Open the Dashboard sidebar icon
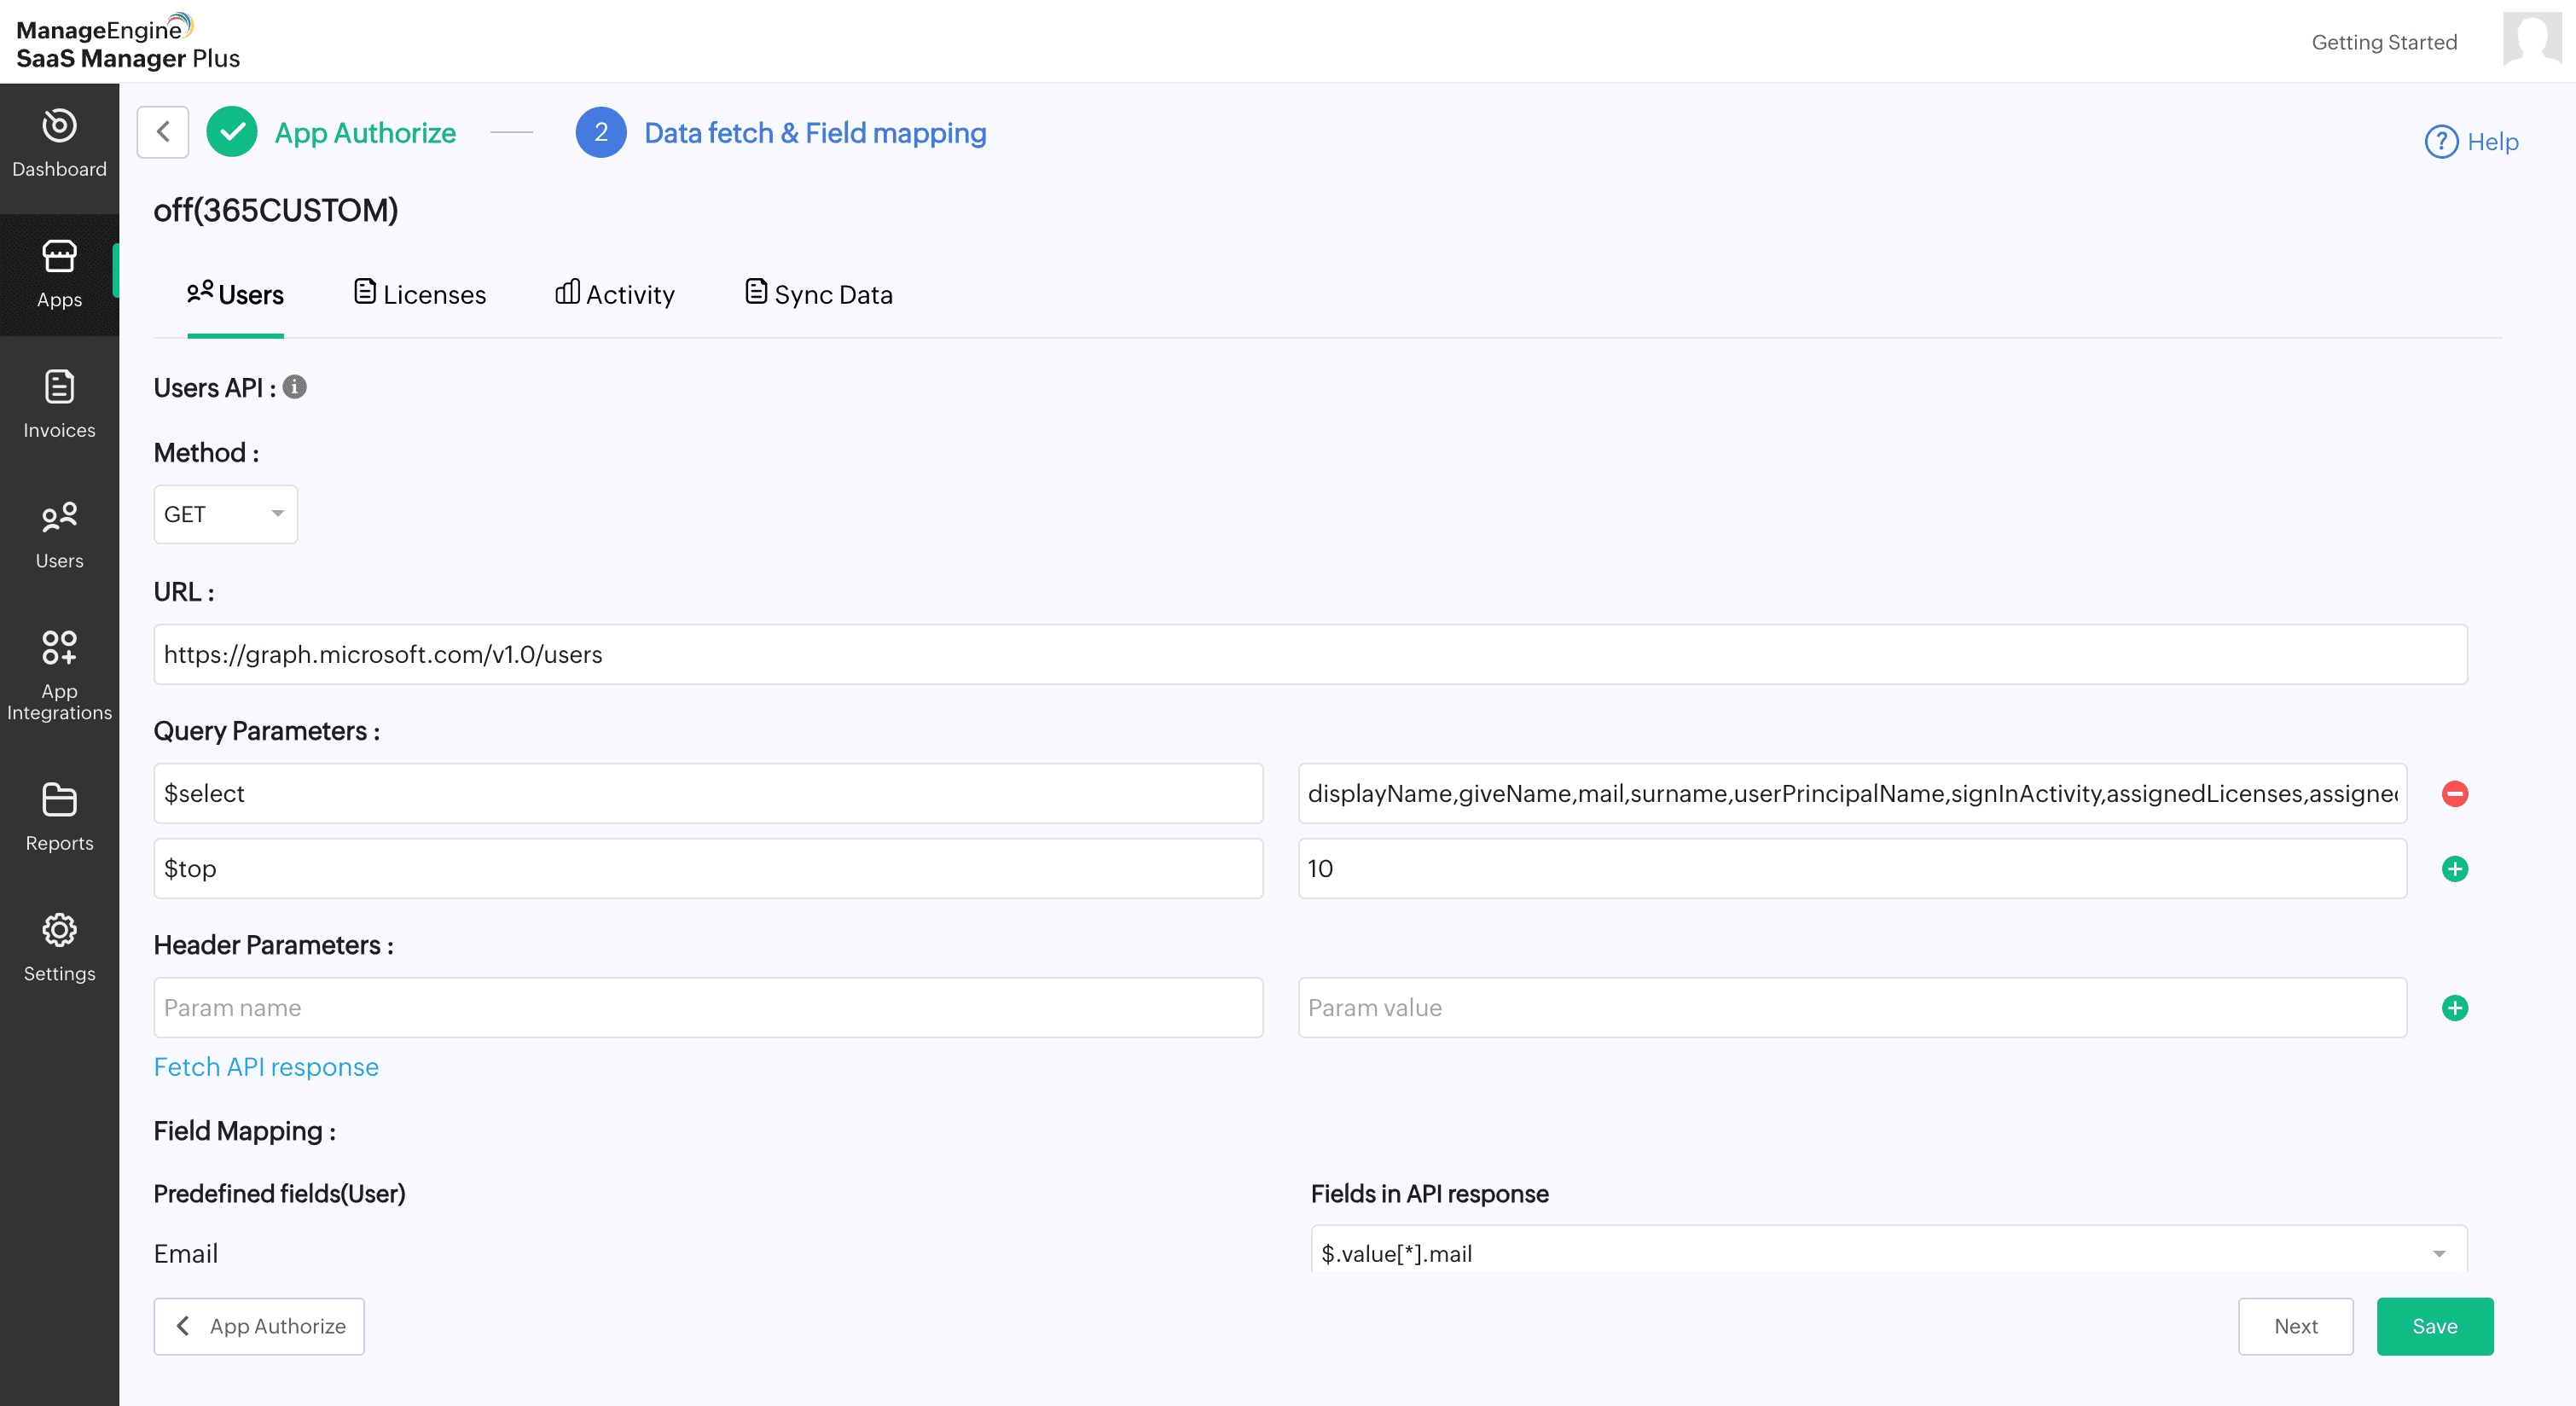Screen dimensions: 2576x1406 (59, 143)
